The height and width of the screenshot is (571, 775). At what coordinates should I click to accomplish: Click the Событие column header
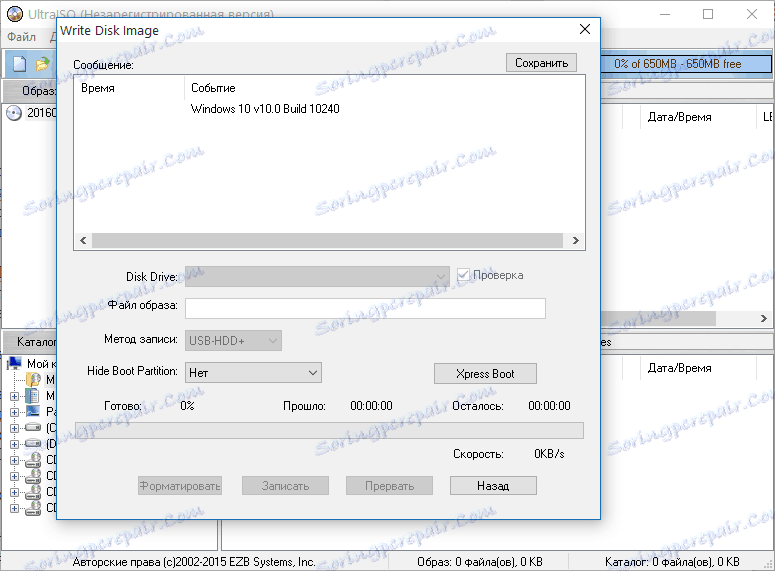click(x=213, y=88)
